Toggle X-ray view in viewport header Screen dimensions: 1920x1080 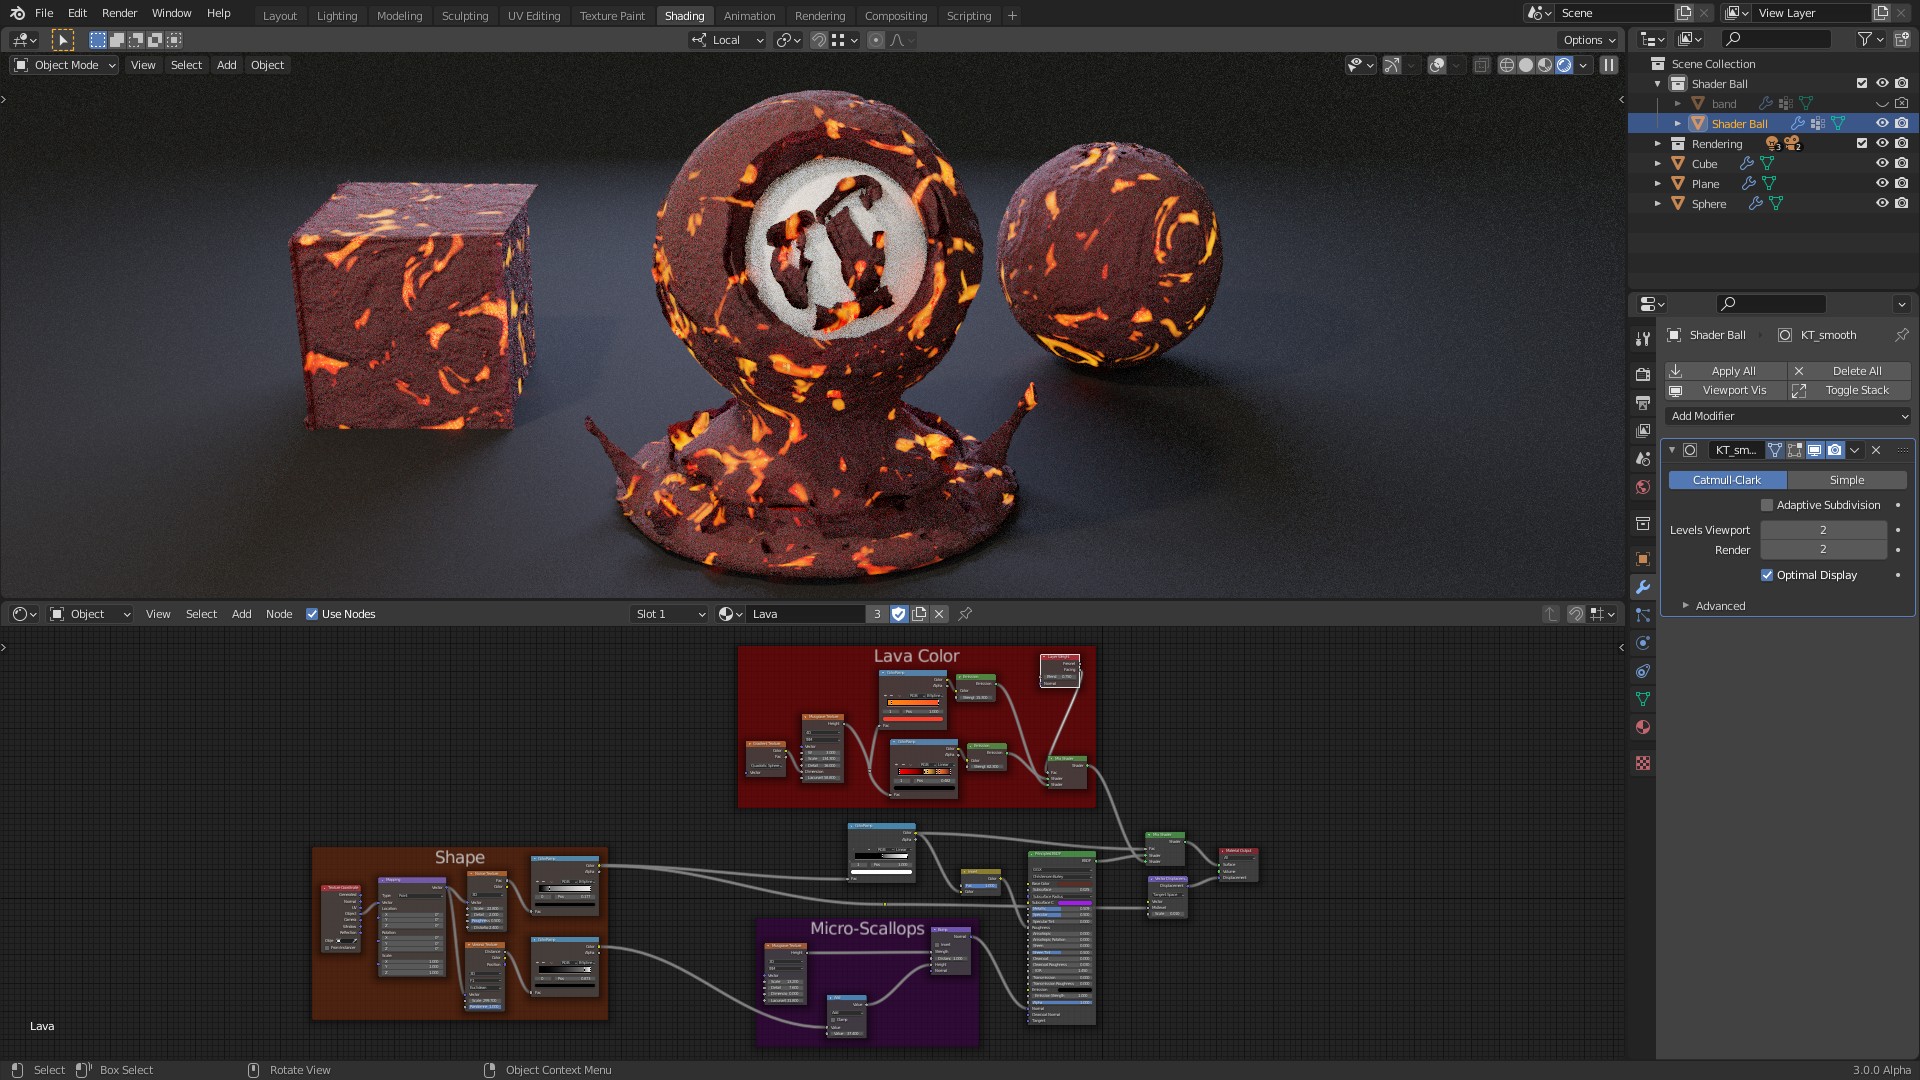[1481, 65]
